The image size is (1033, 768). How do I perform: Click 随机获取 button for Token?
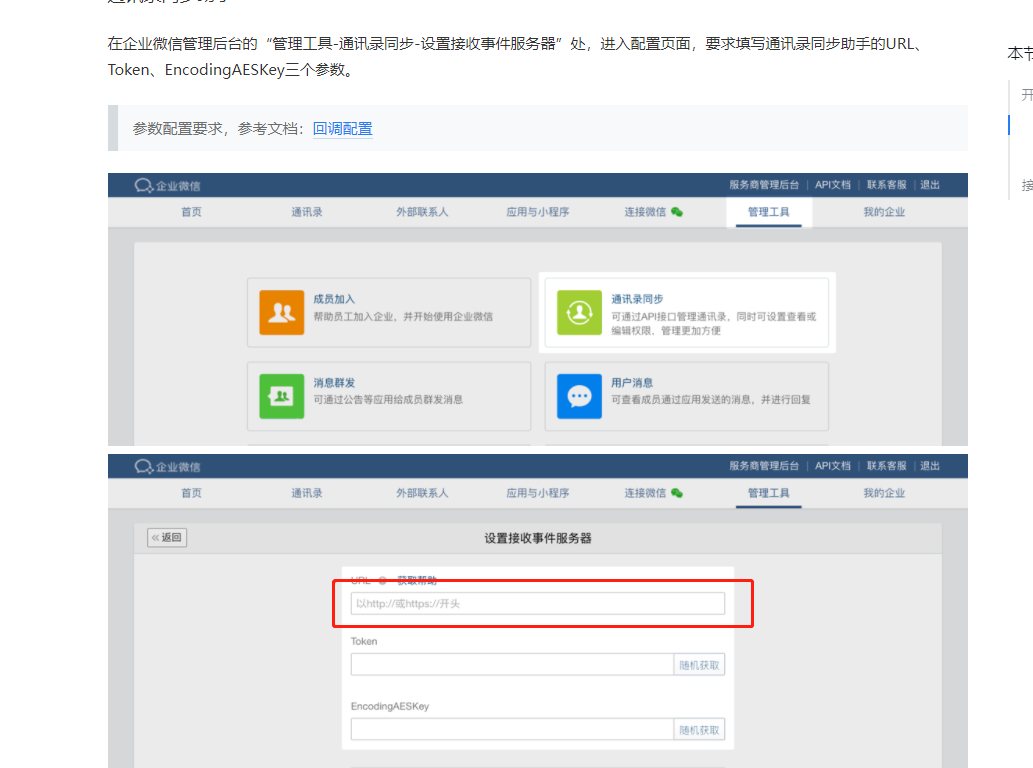699,665
